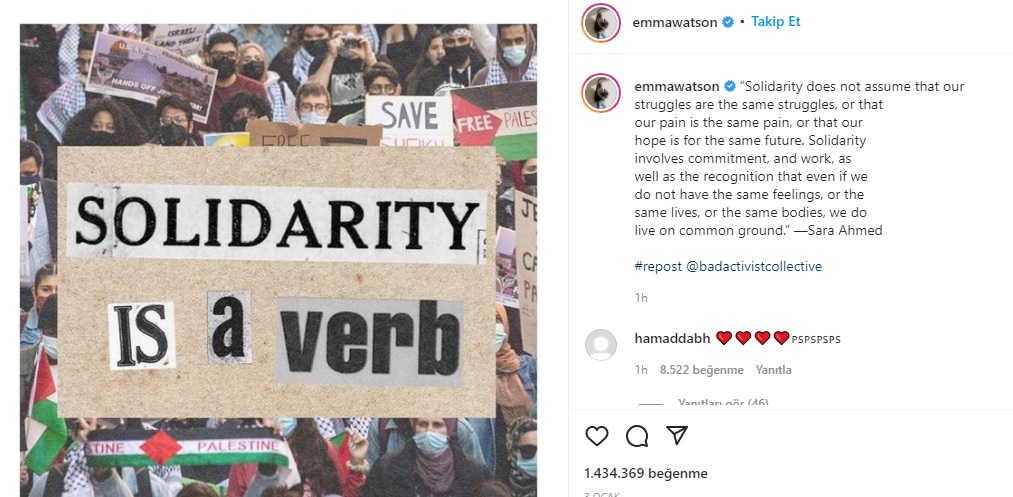
Task: Expand replies with Yanıtları gör
Action: [x=723, y=403]
